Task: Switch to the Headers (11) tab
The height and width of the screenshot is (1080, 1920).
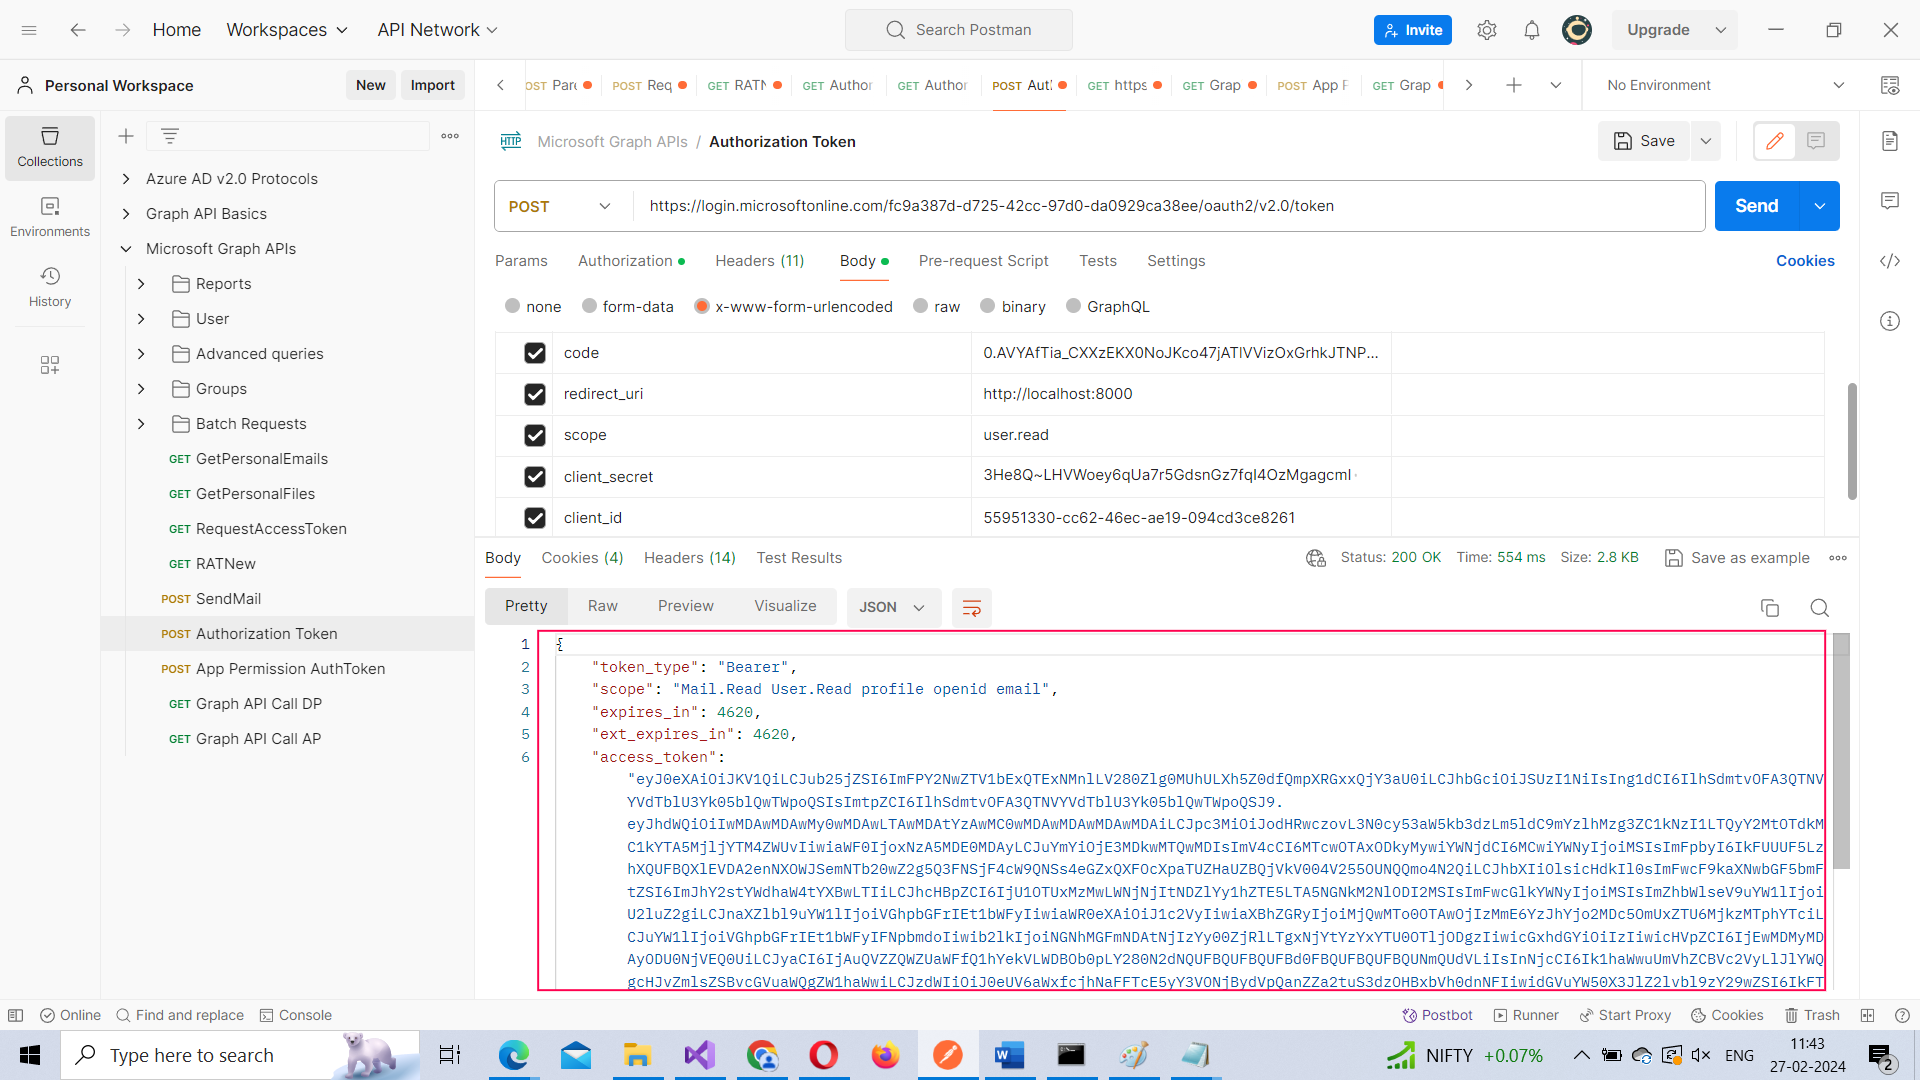Action: pos(760,261)
